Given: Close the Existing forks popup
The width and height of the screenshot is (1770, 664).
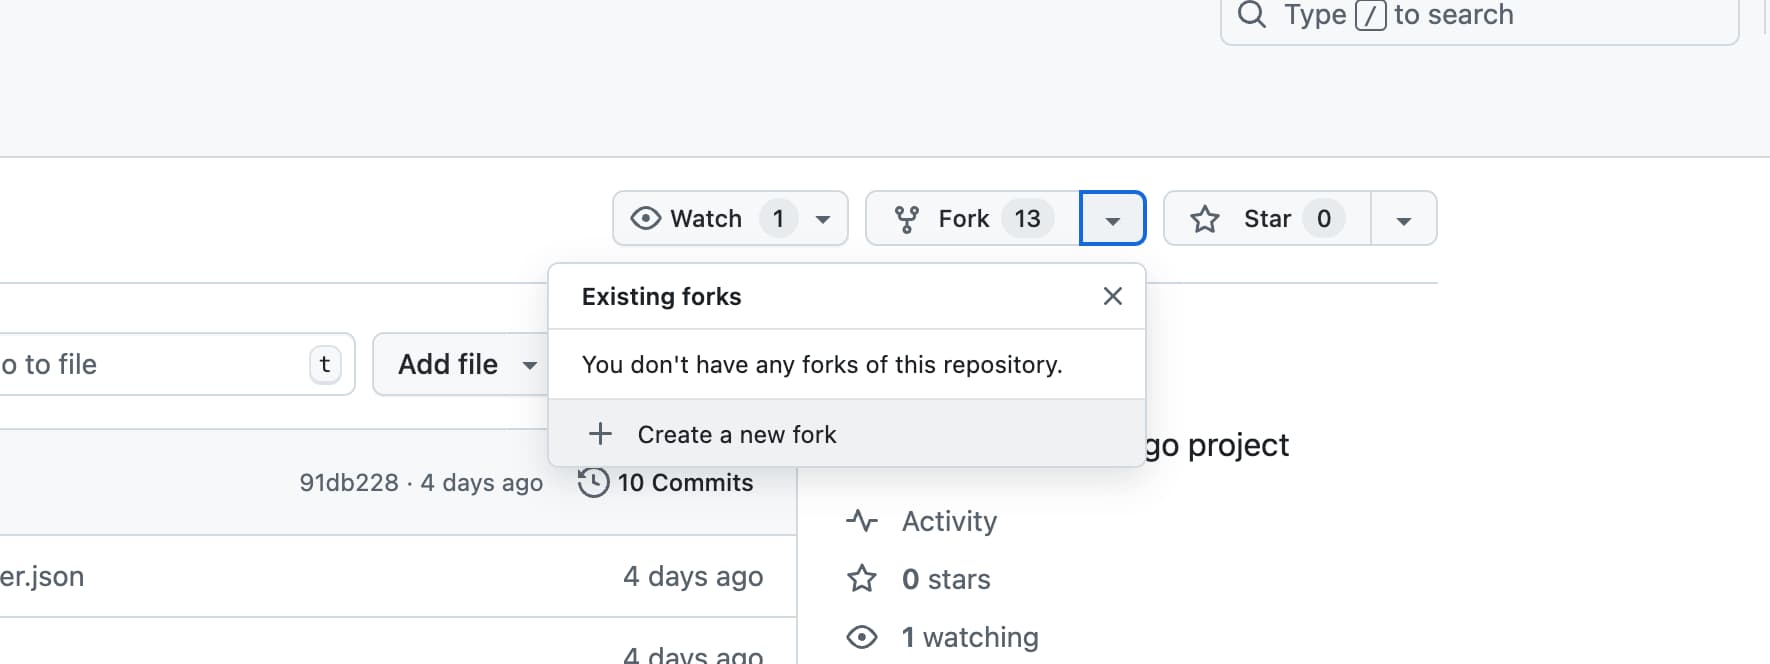Looking at the screenshot, I should click(x=1112, y=296).
